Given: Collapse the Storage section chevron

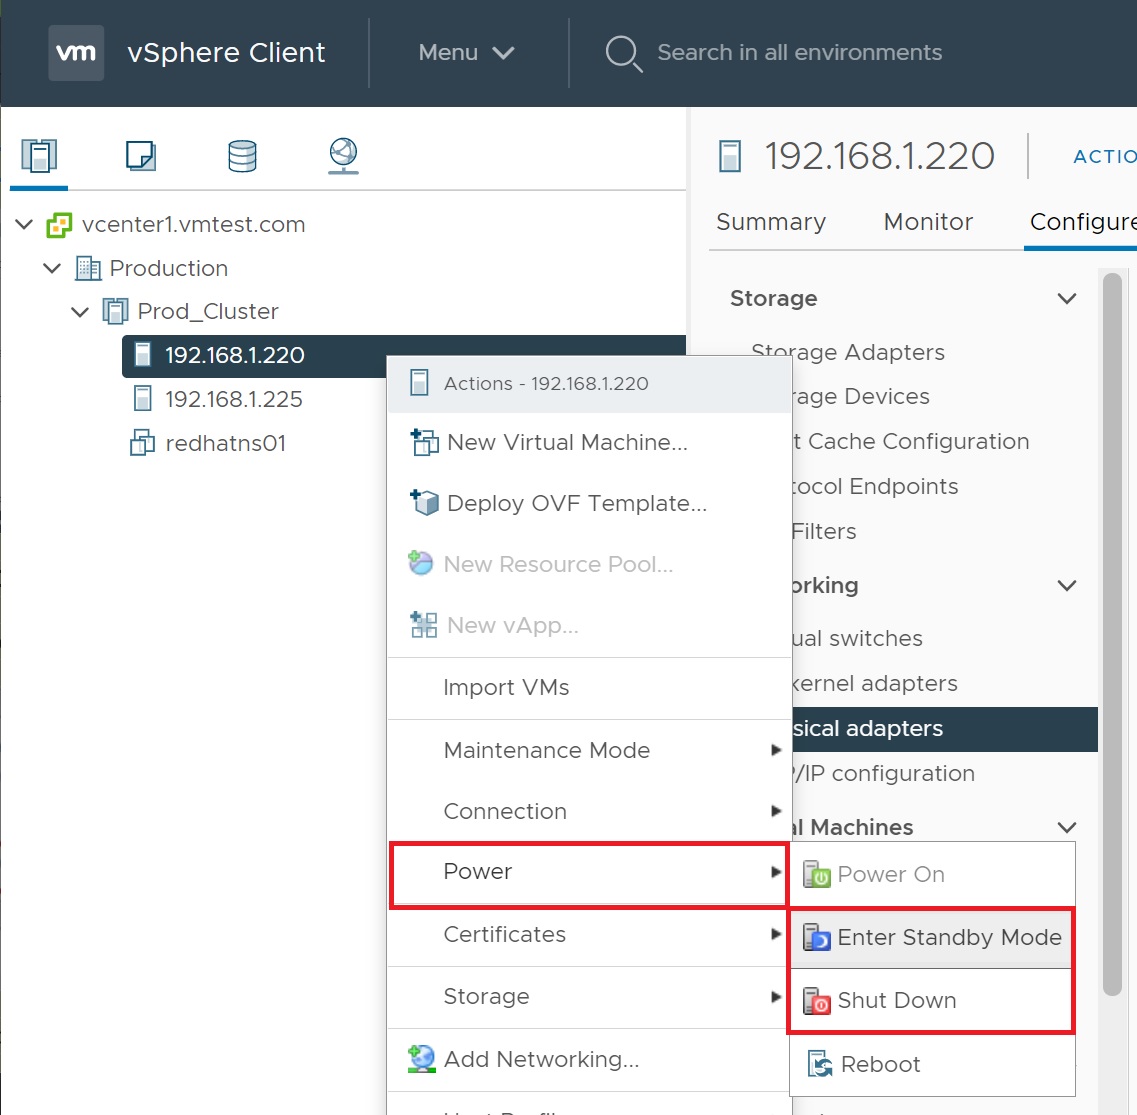Looking at the screenshot, I should coord(1067,299).
